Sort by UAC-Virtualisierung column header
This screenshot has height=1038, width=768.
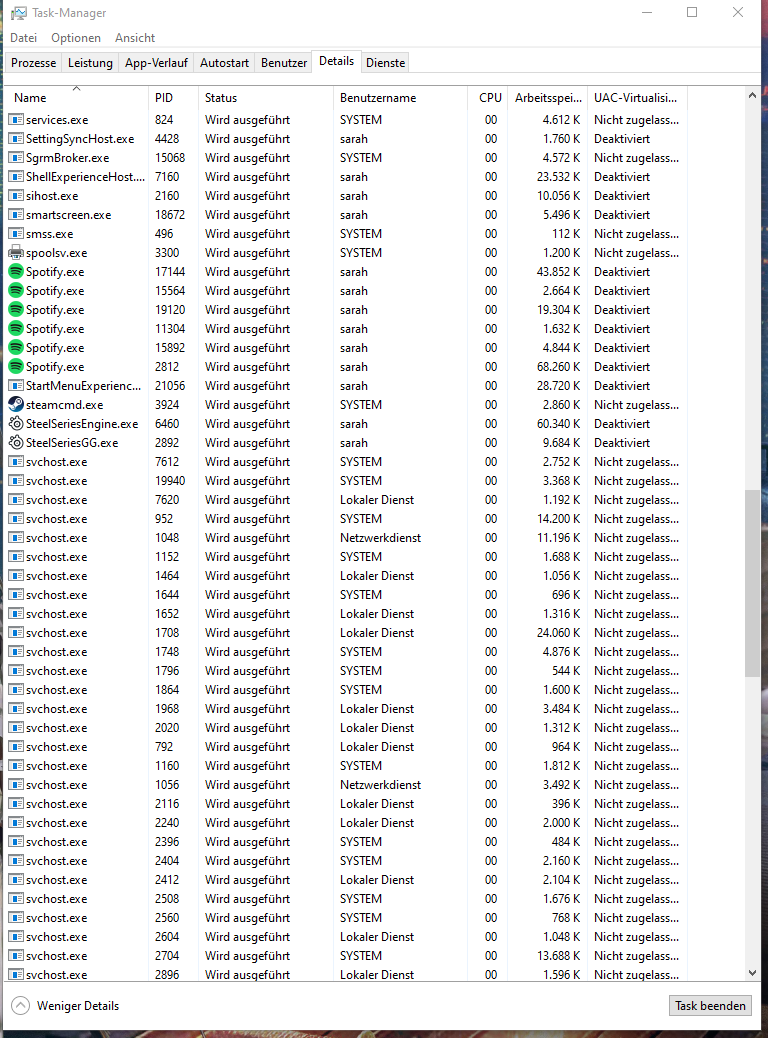pyautogui.click(x=638, y=97)
